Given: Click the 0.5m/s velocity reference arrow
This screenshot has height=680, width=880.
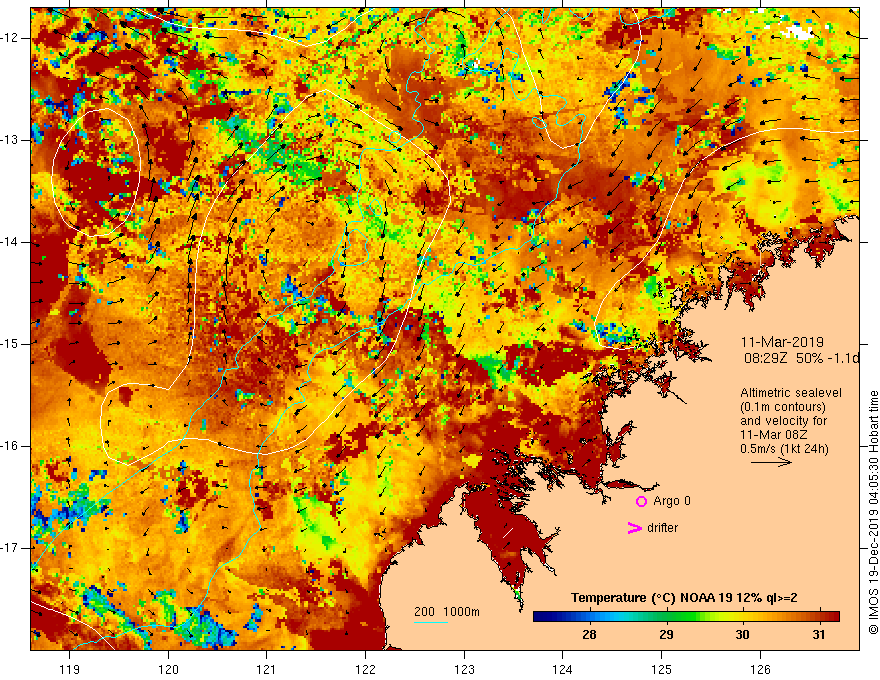Looking at the screenshot, I should 771,462.
